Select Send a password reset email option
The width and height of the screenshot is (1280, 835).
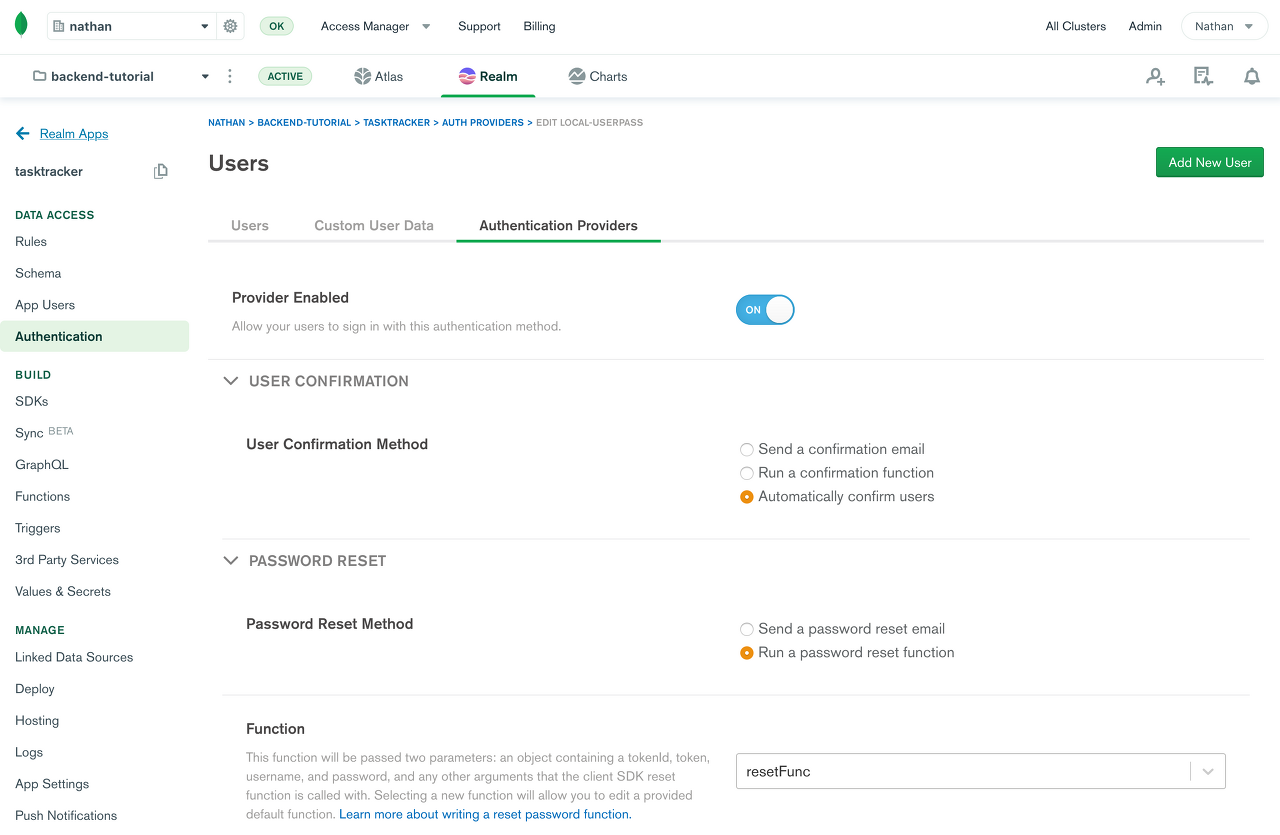[x=747, y=629]
